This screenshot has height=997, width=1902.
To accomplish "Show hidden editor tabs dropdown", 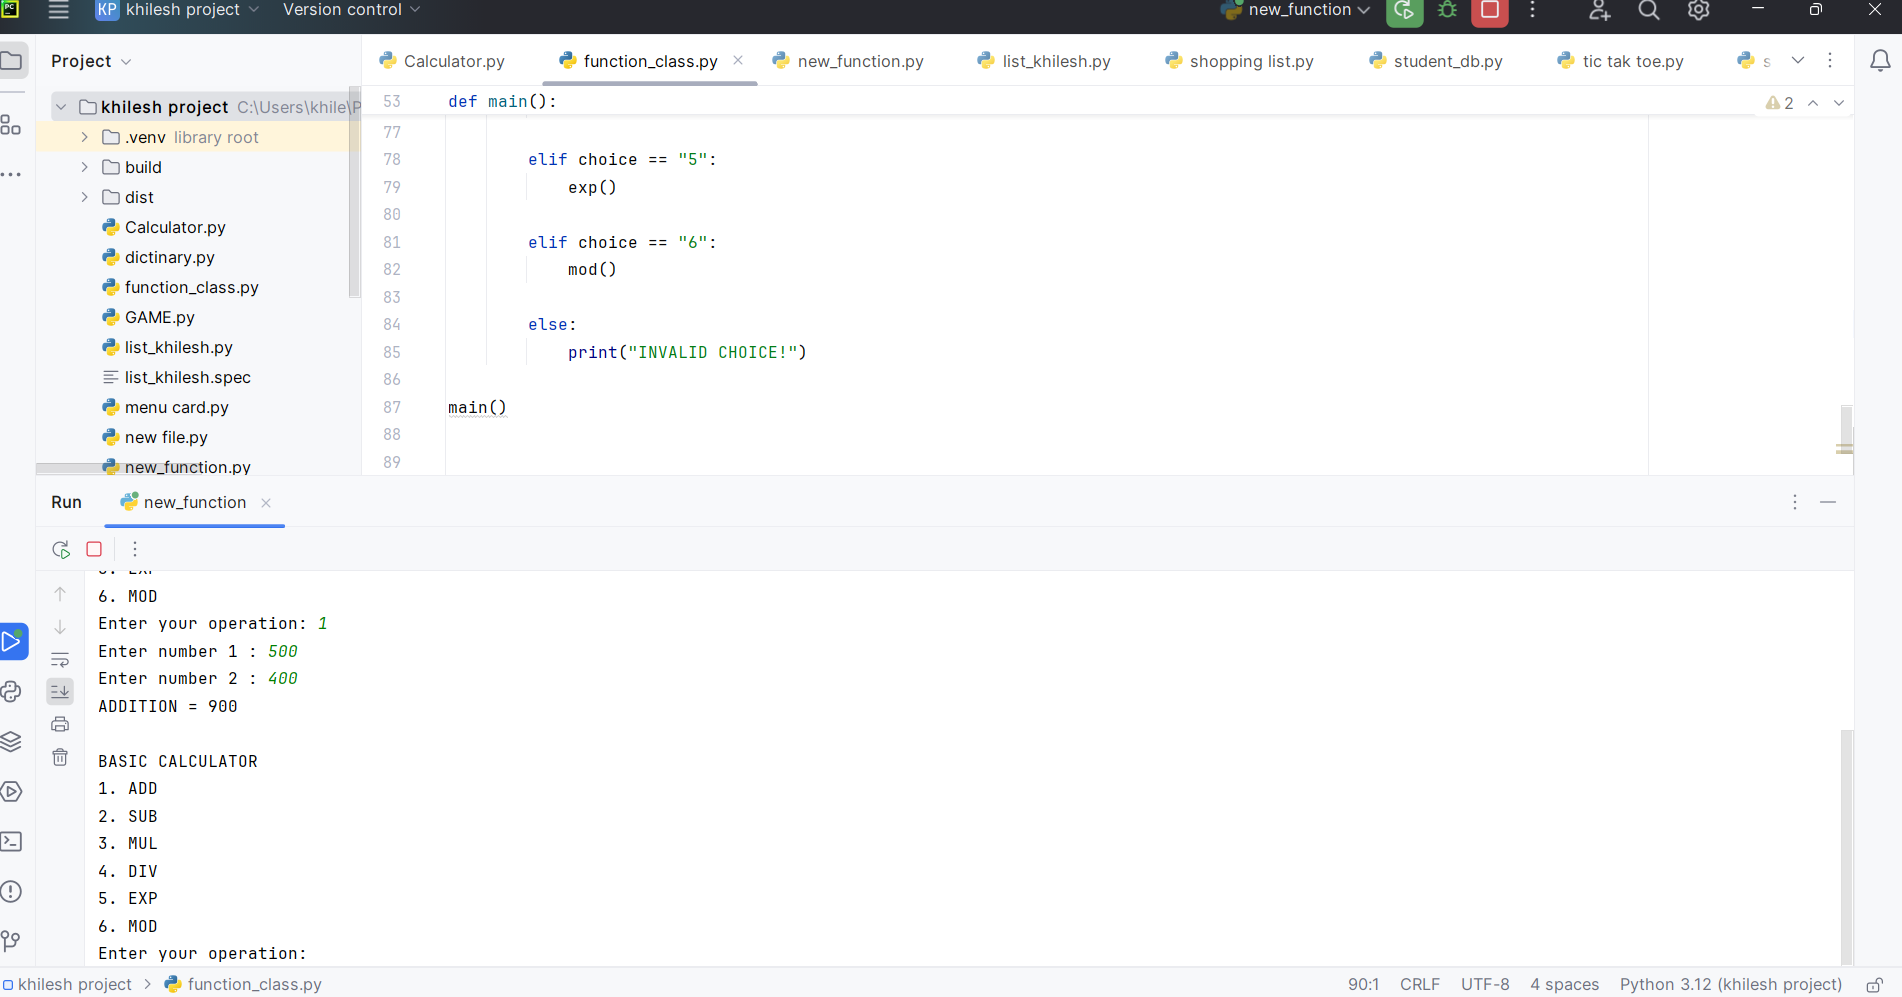I will 1798,60.
